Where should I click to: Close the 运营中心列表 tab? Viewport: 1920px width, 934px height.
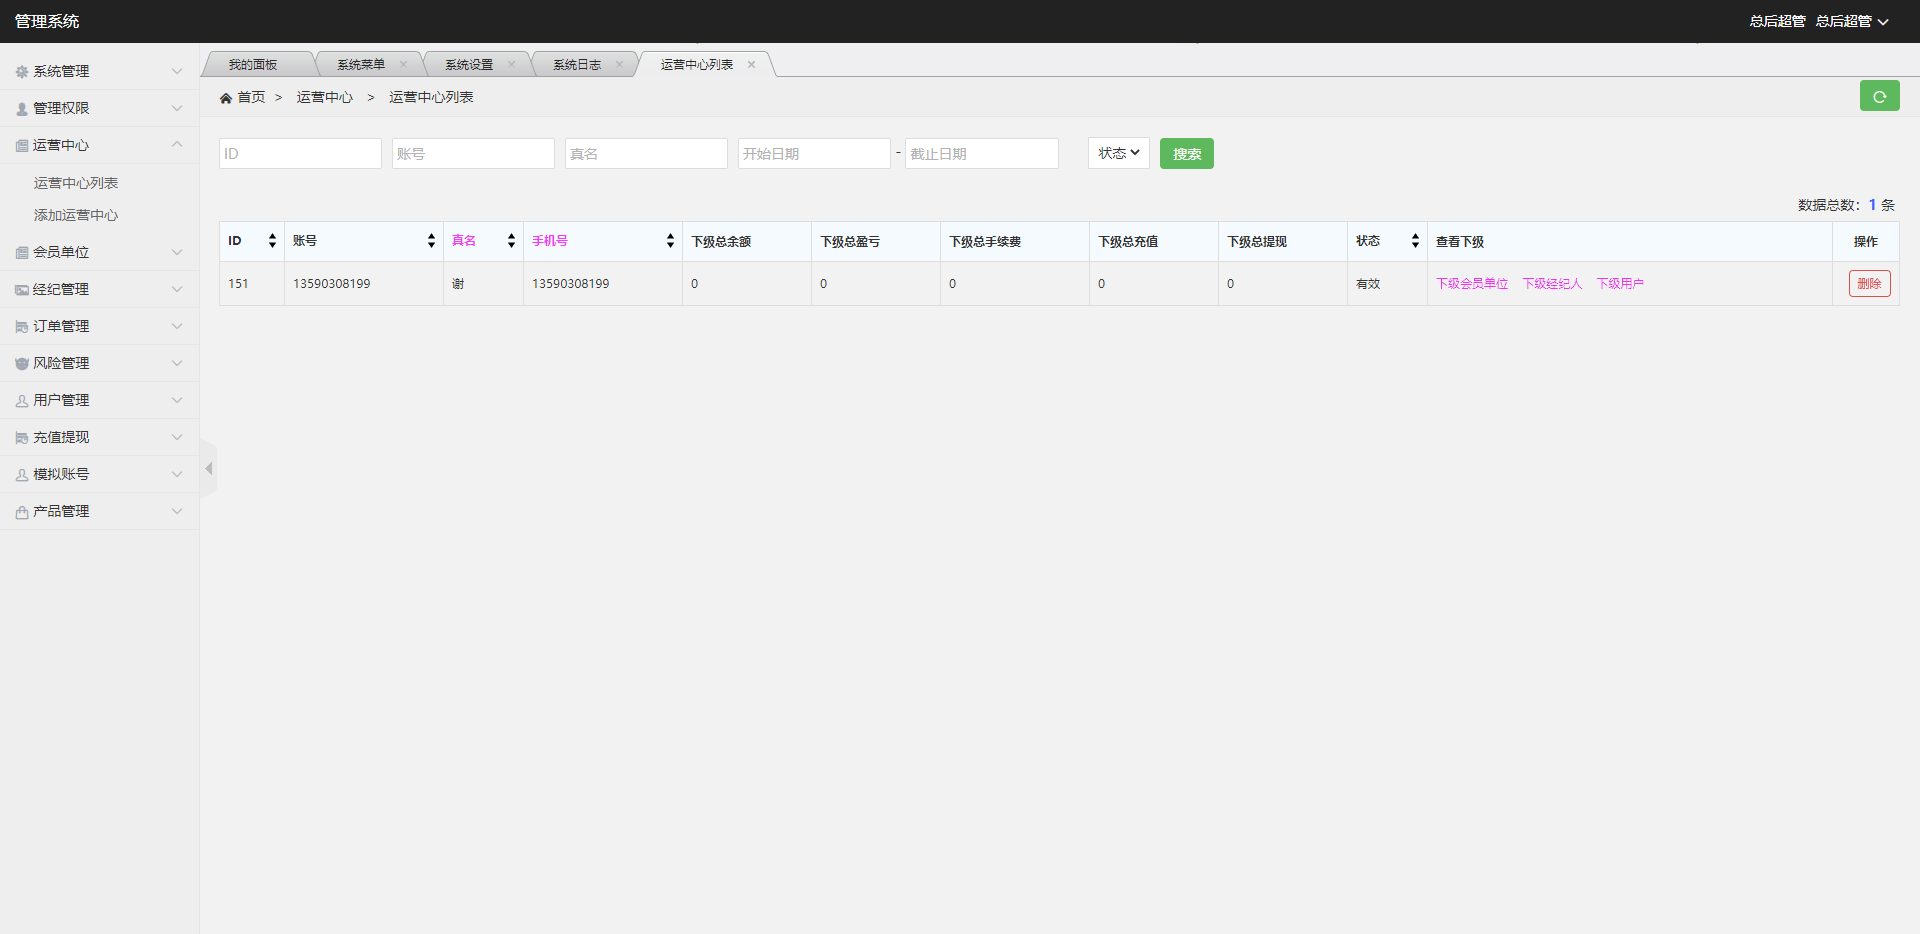pos(751,65)
